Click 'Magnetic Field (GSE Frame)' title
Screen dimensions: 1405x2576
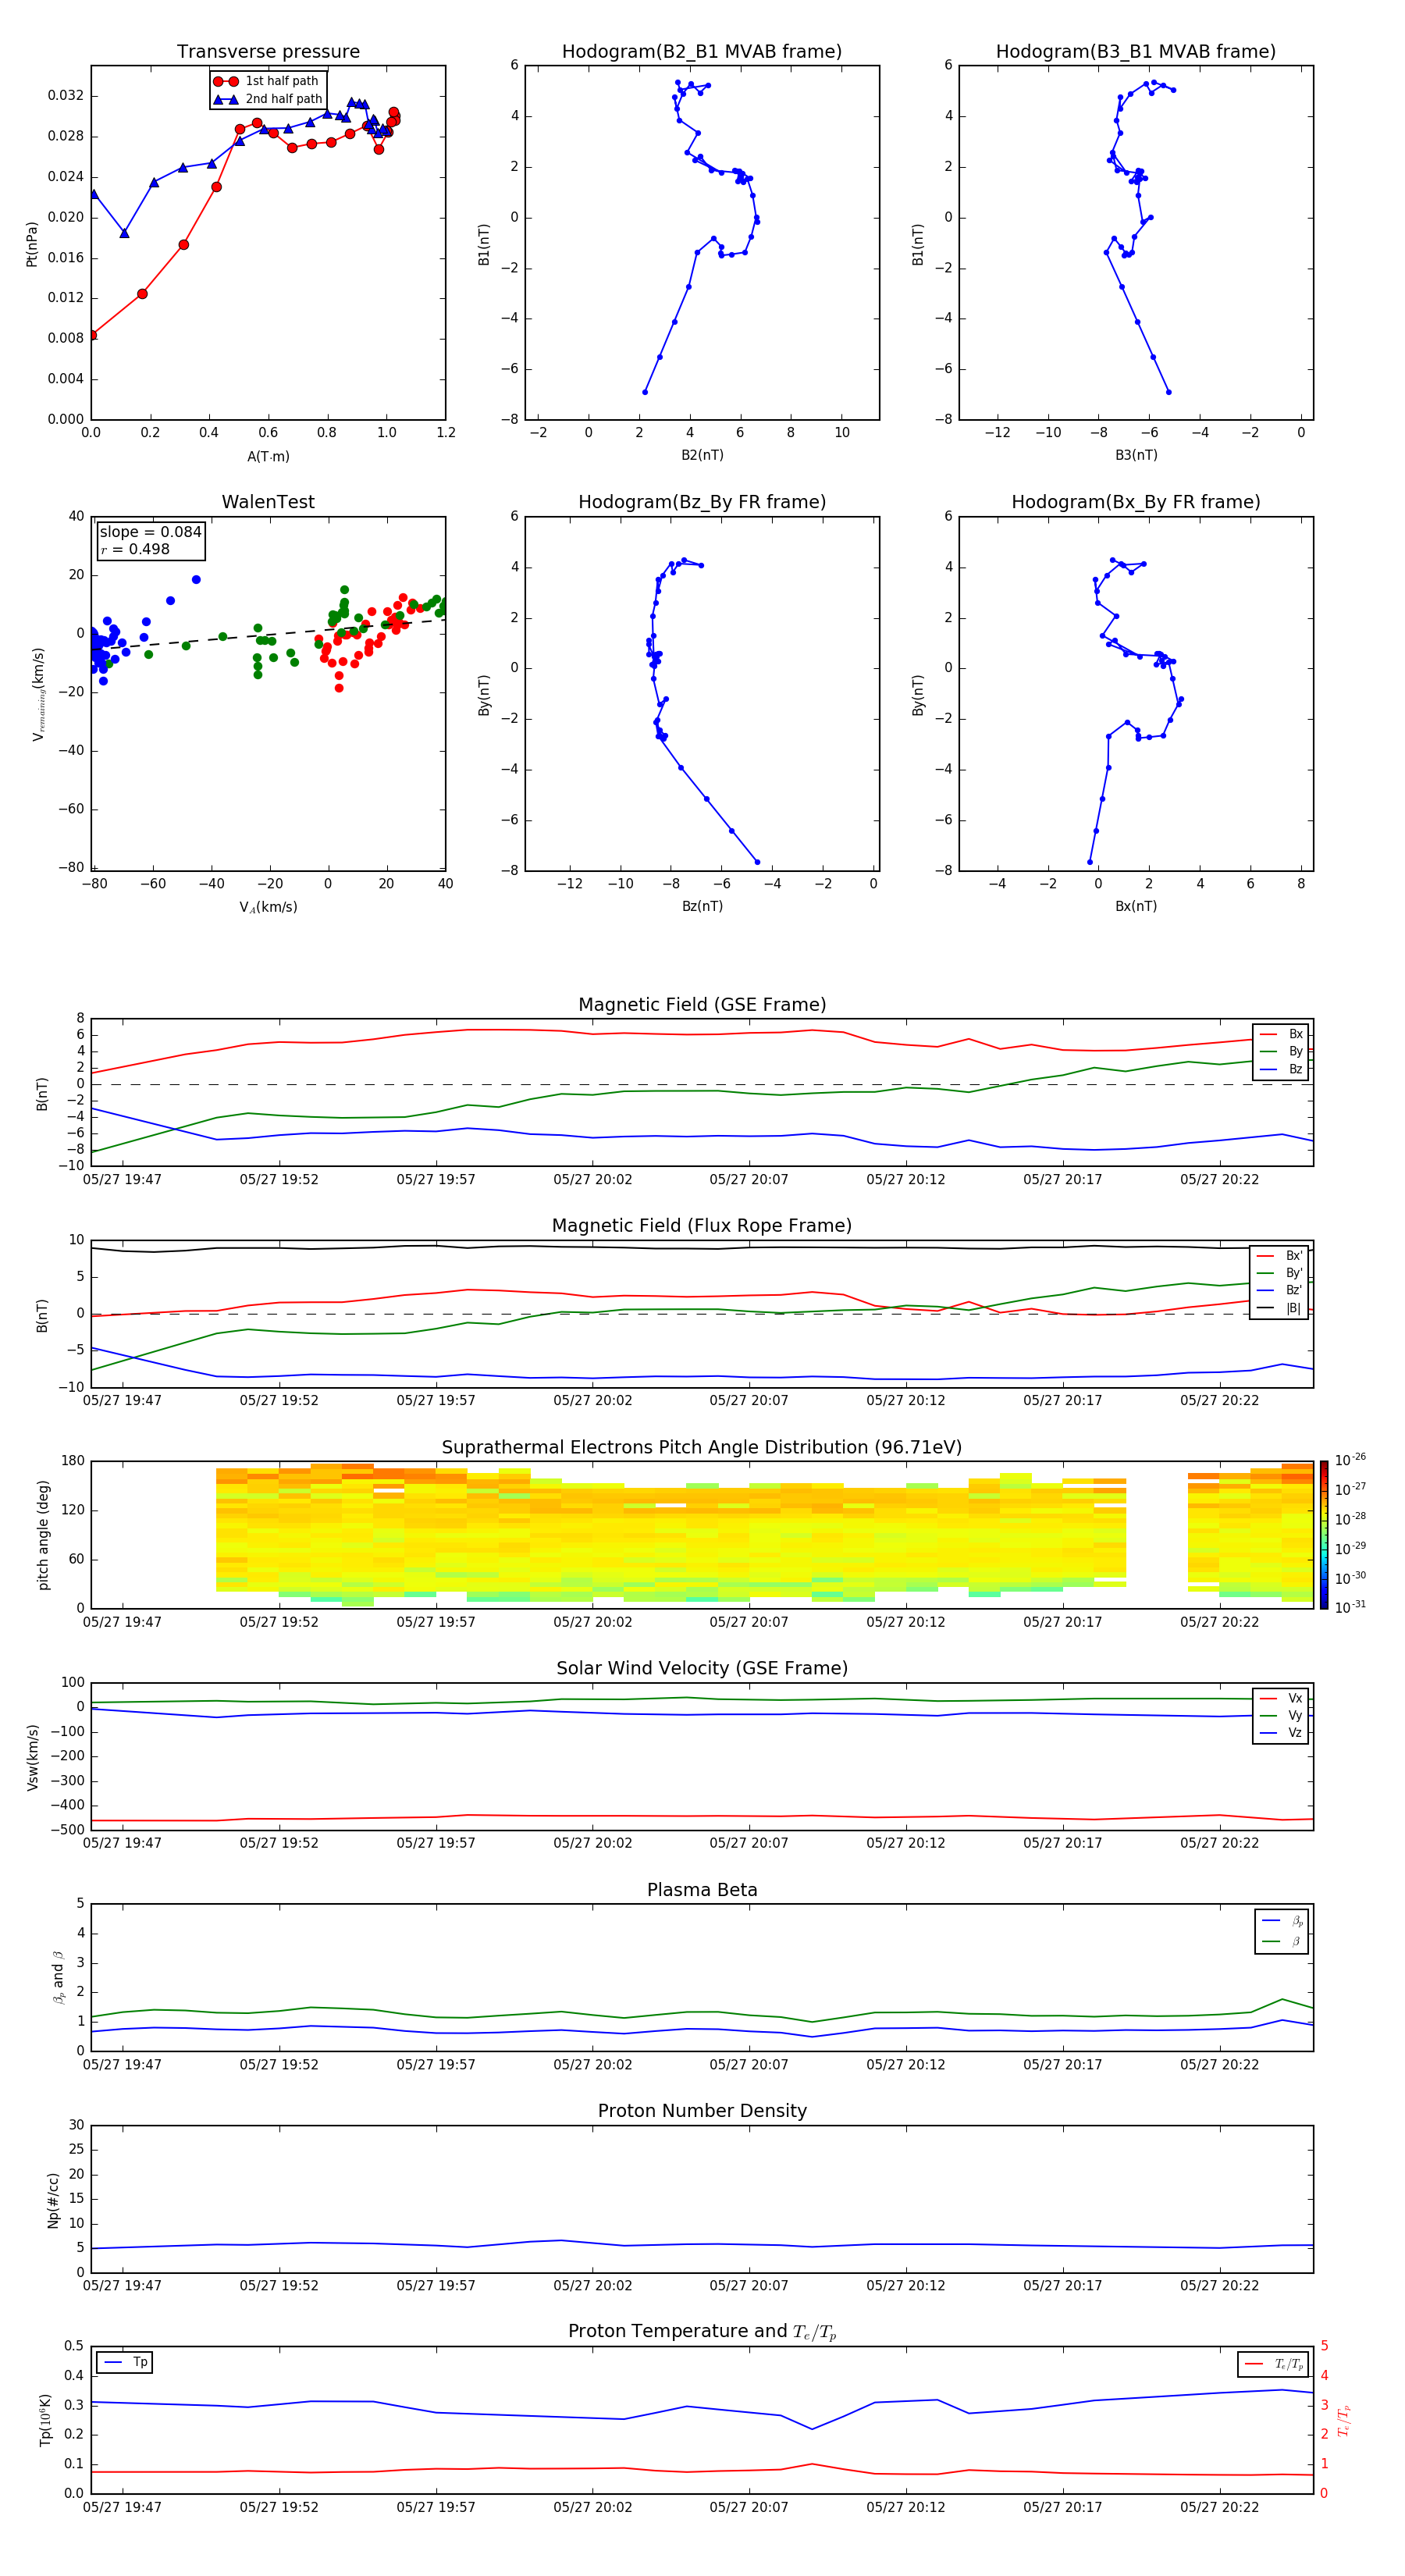(x=702, y=1005)
